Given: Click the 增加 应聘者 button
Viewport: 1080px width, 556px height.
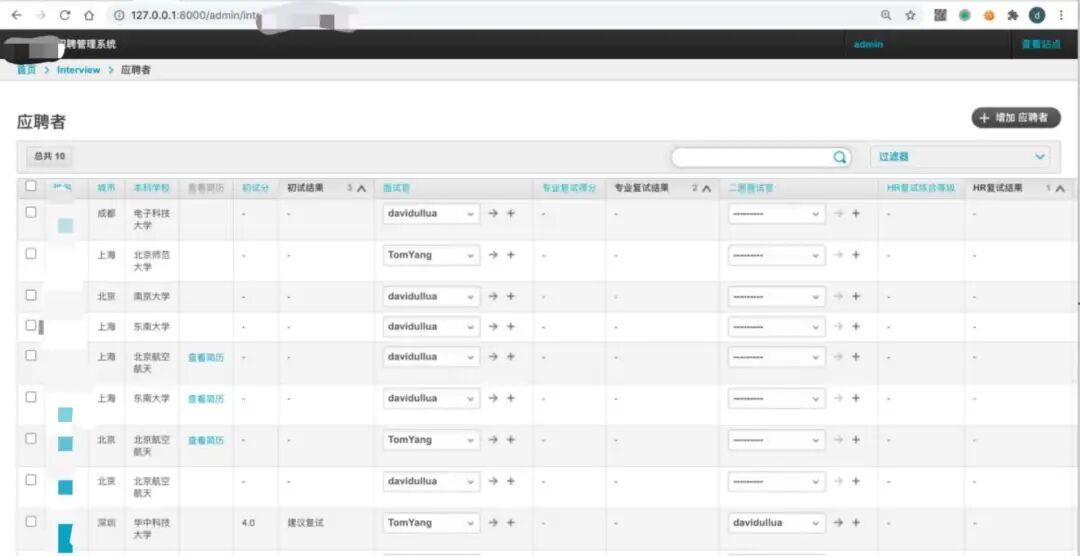Looking at the screenshot, I should [1016, 118].
